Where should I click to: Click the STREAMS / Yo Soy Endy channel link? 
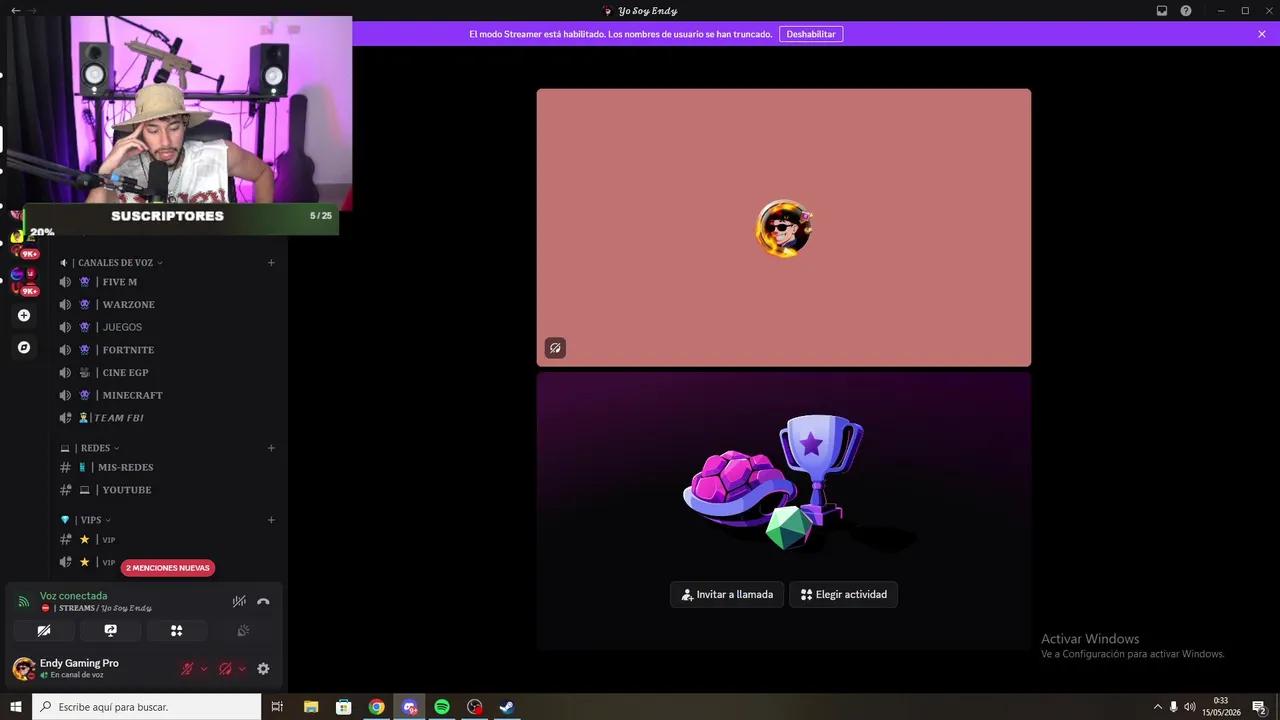click(x=98, y=608)
